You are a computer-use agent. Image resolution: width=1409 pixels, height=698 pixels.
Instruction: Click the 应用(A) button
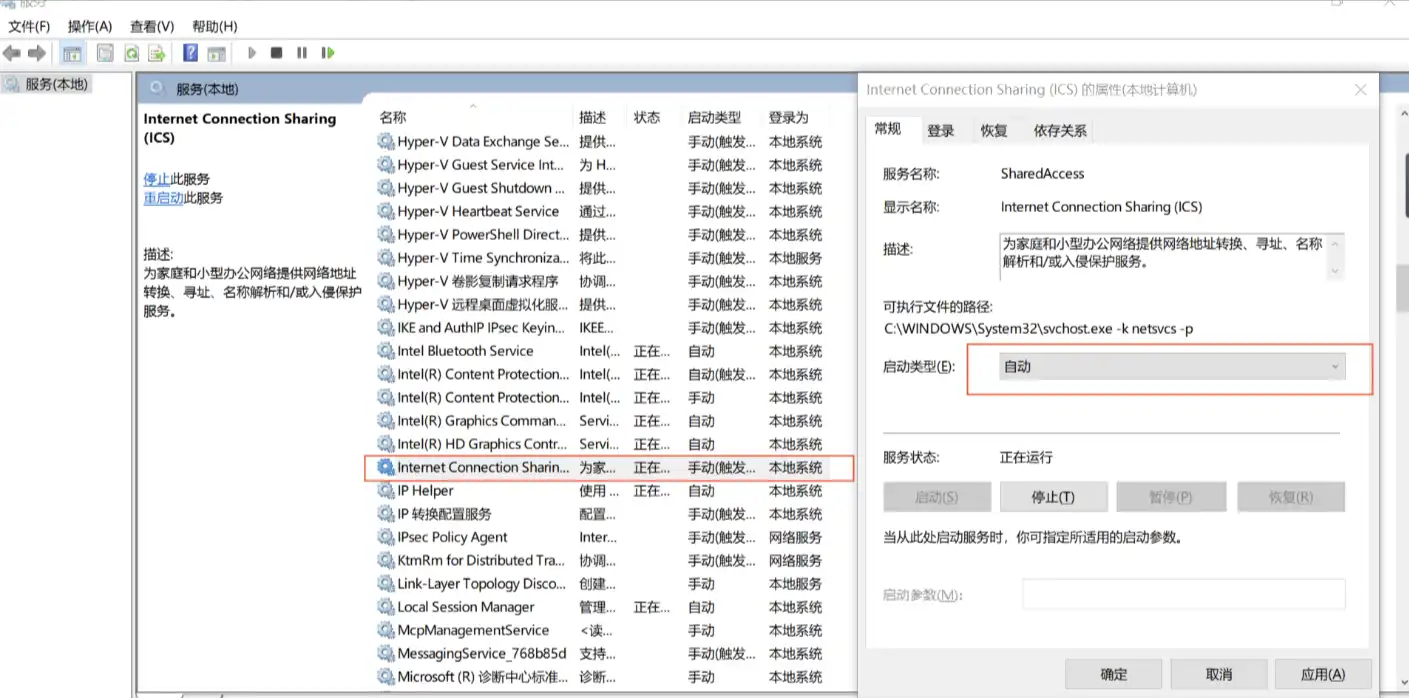[1323, 674]
